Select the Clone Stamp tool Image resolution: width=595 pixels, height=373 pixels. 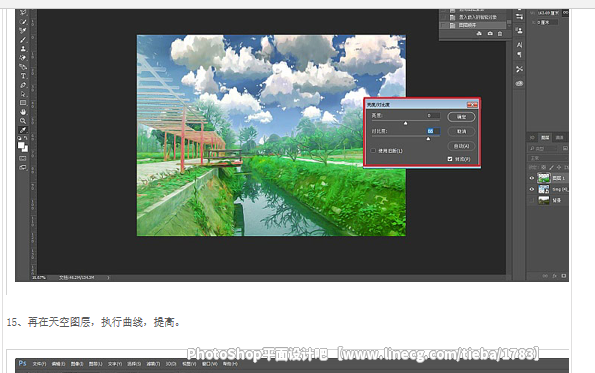coord(23,49)
